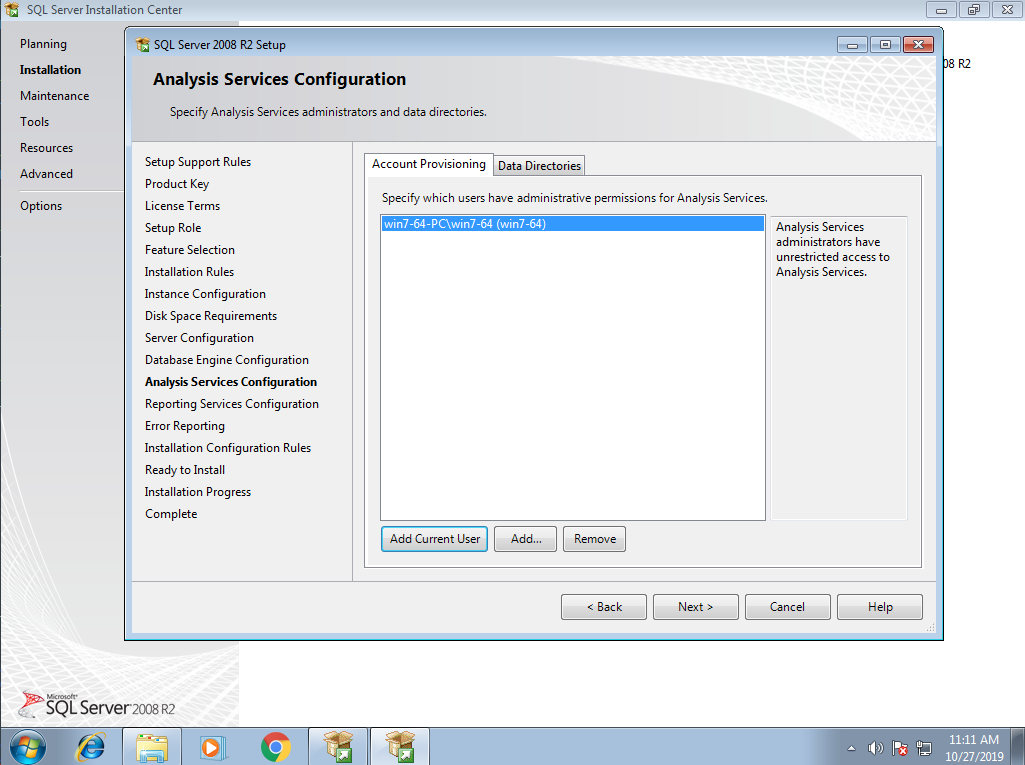Minimize the SQL Server 2008 R2 Setup dialog

point(852,44)
